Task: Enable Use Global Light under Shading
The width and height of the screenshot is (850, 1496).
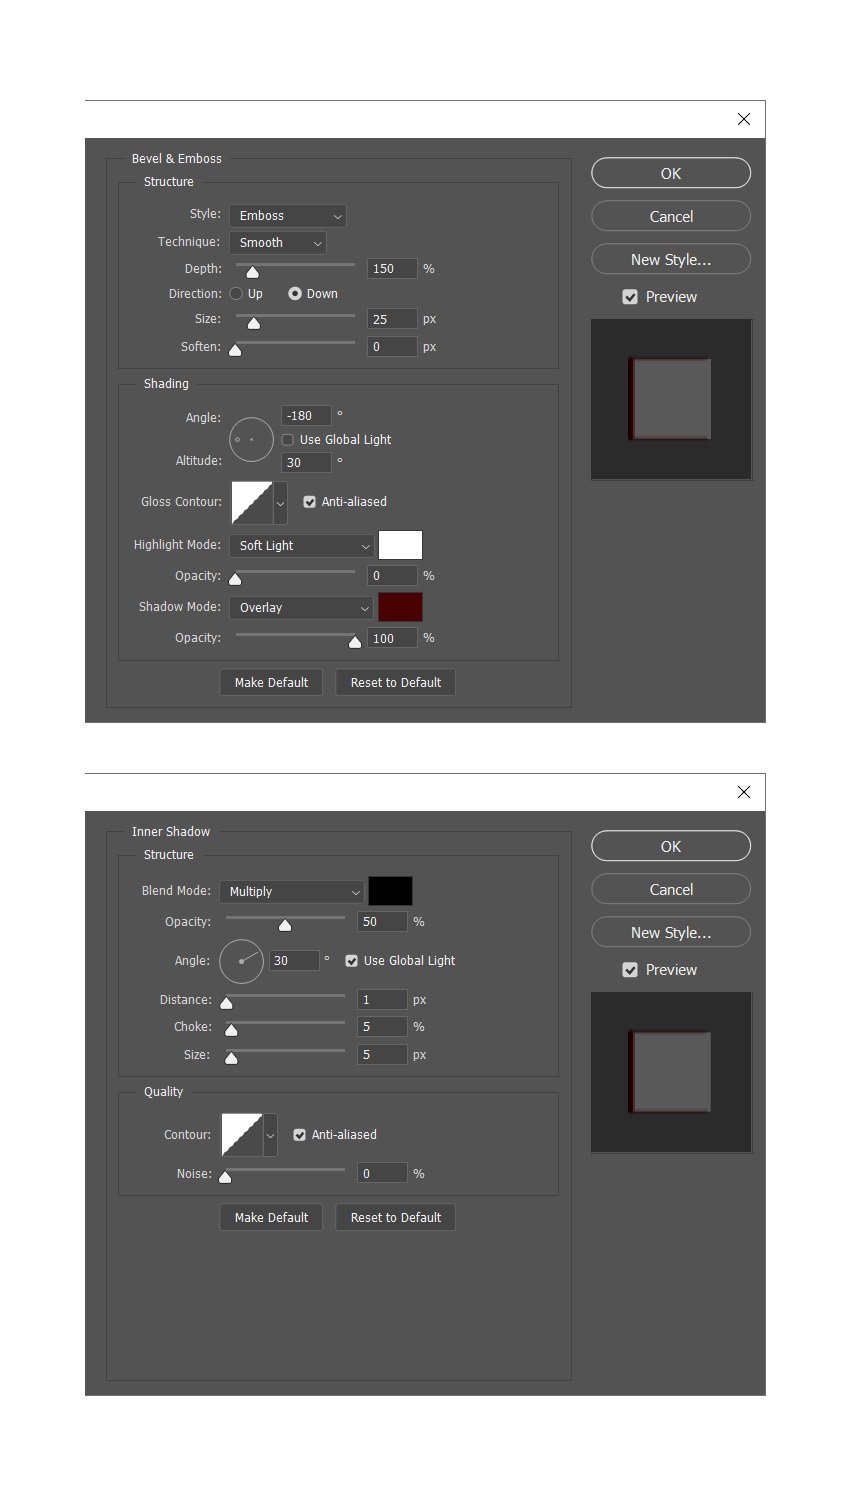Action: click(288, 439)
